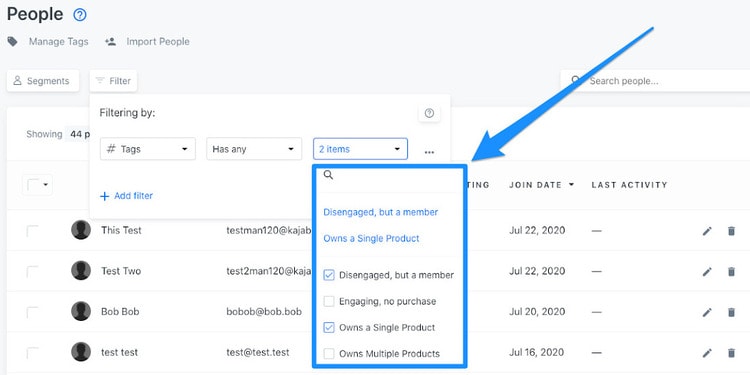Click the add-person icon beside Import People
The height and width of the screenshot is (375, 750).
[x=110, y=42]
